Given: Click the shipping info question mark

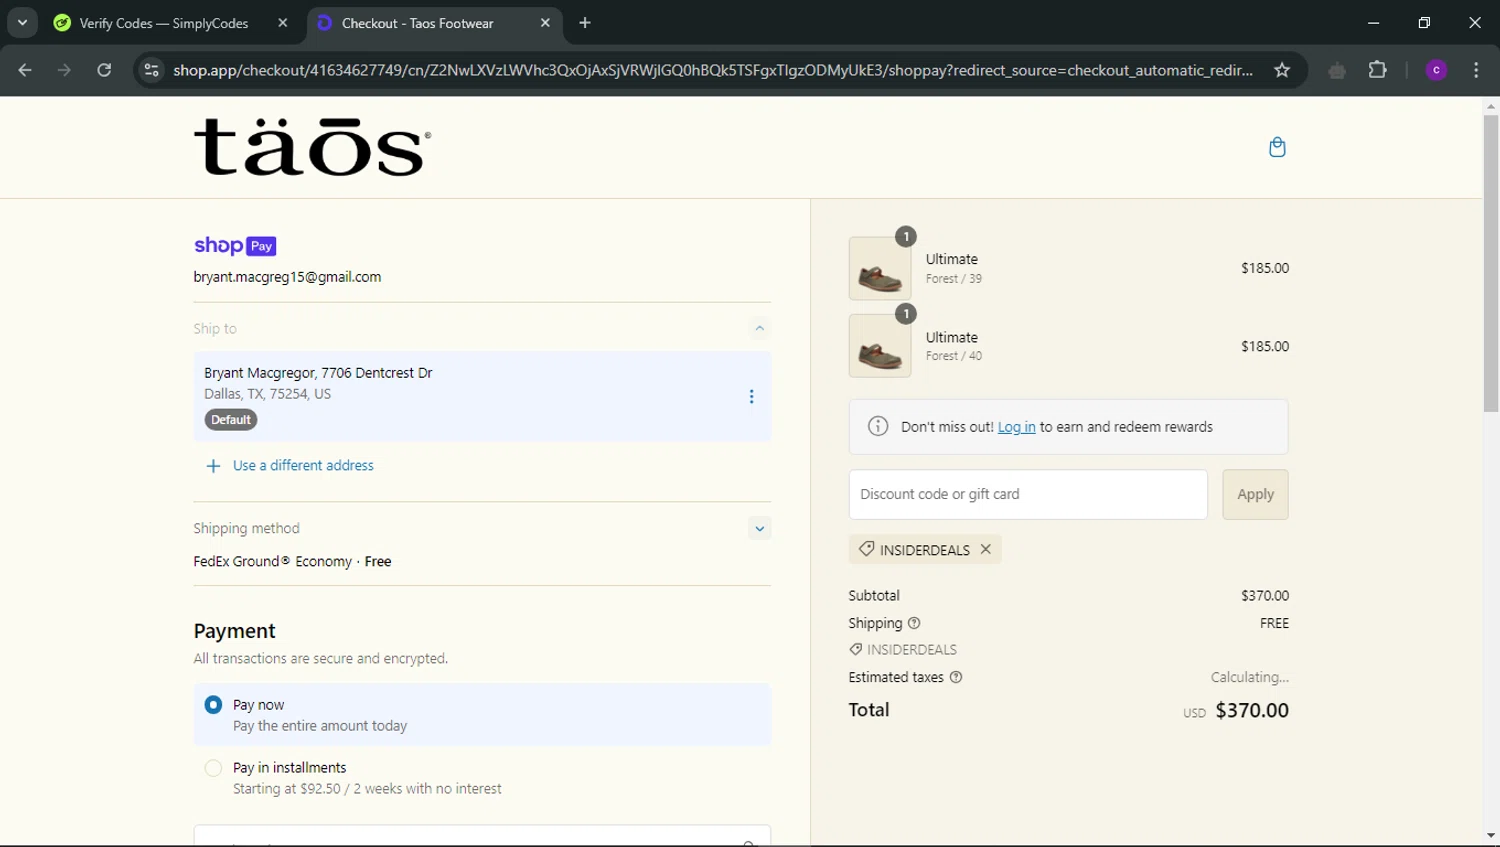Looking at the screenshot, I should tap(914, 623).
